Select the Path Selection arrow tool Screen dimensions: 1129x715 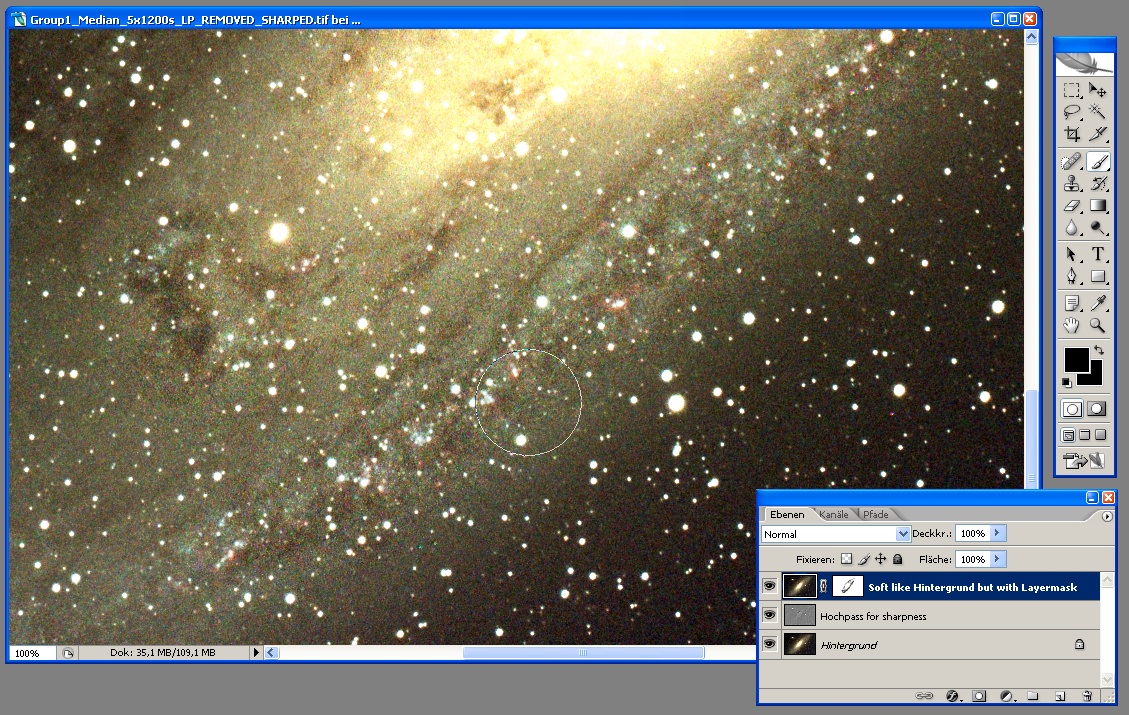click(1072, 254)
